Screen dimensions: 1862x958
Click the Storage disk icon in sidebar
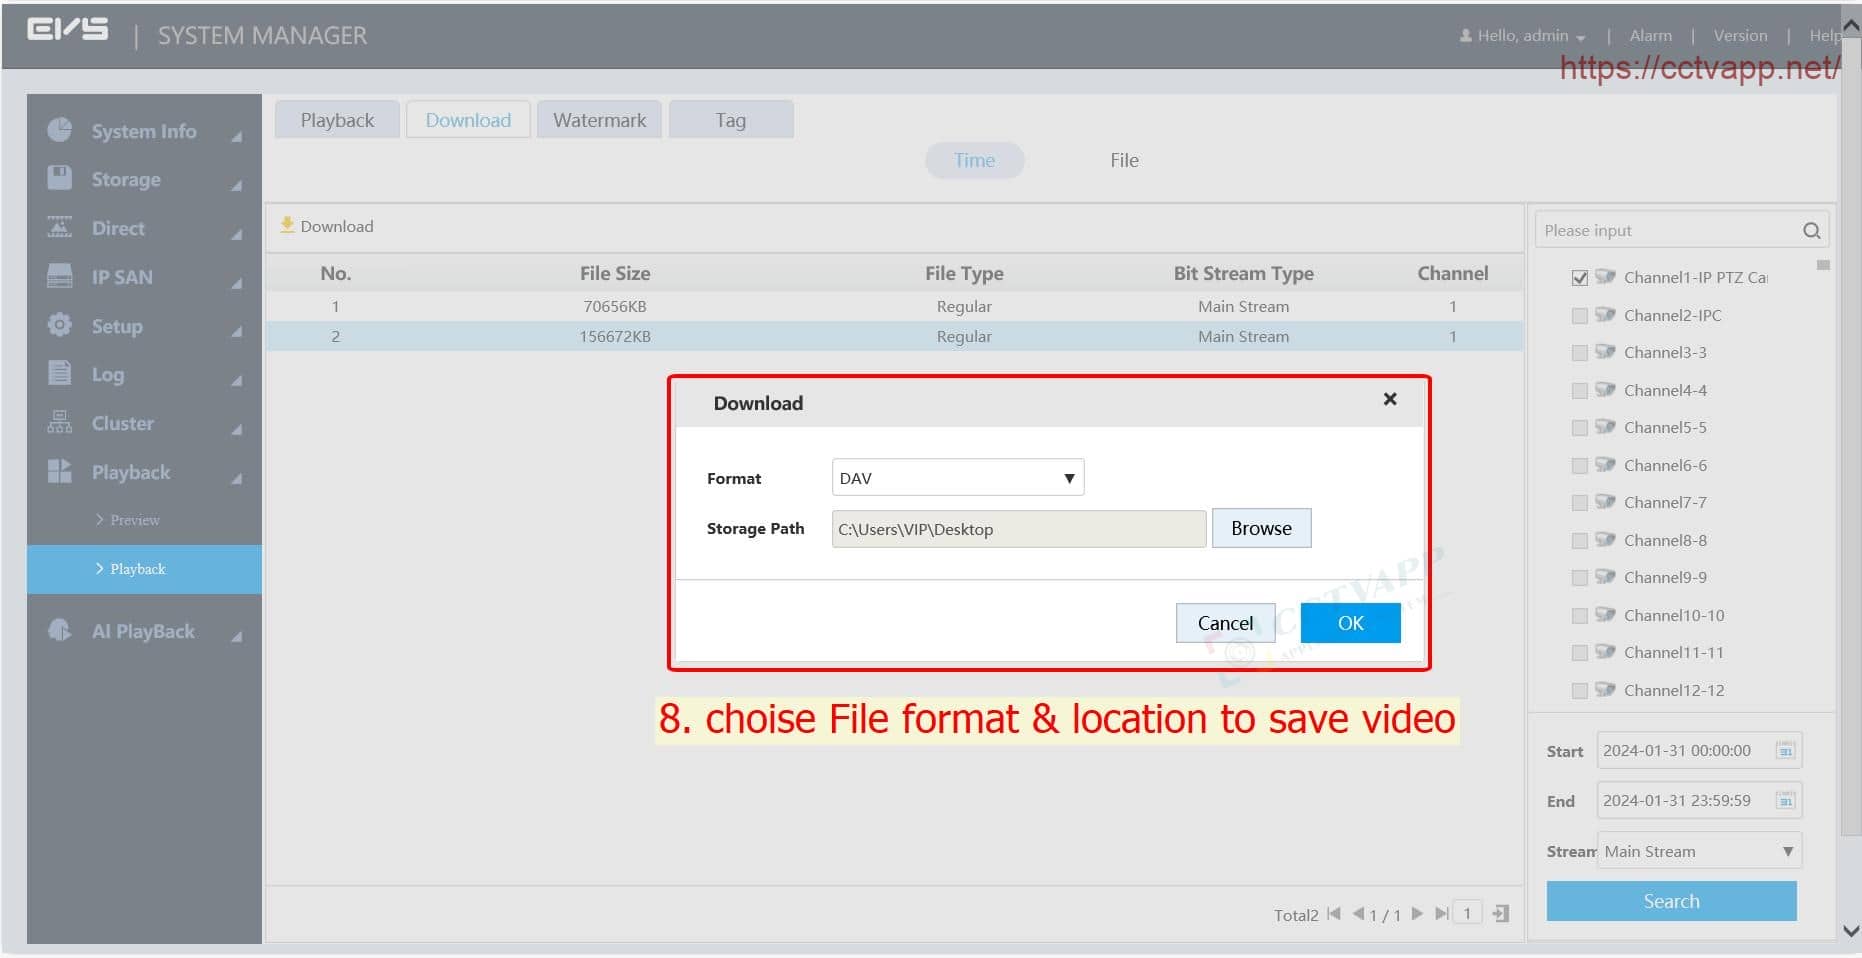60,179
